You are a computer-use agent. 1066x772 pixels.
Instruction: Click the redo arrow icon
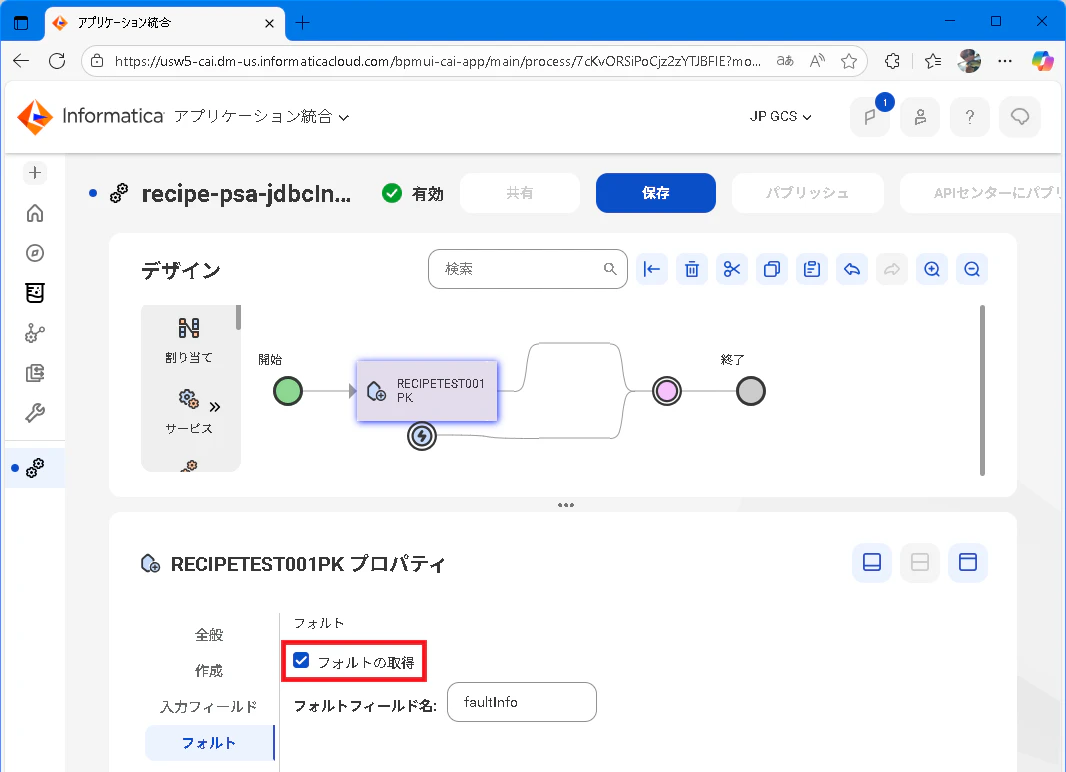click(892, 269)
